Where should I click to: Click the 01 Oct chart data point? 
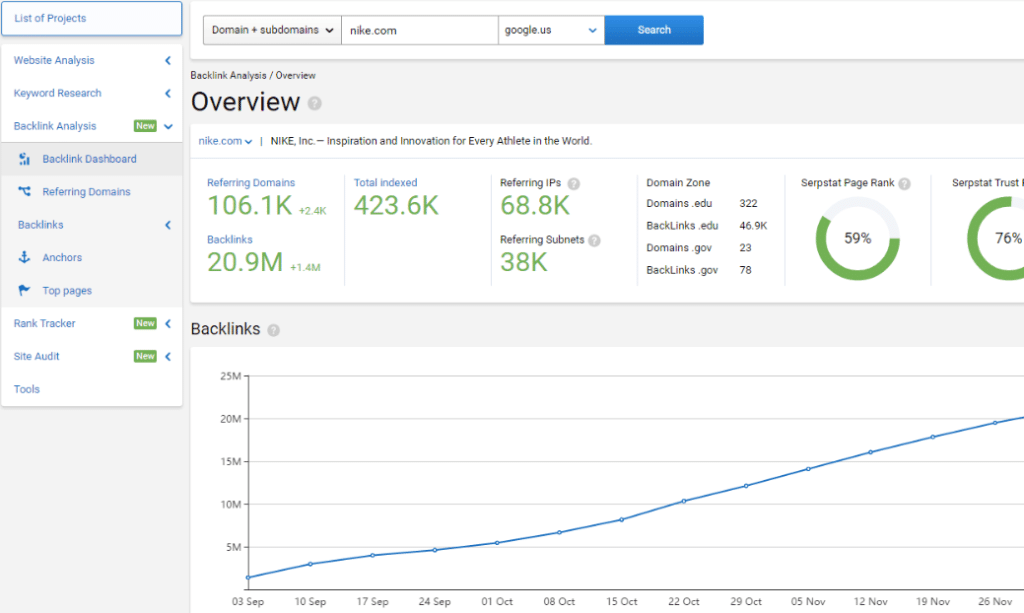497,542
